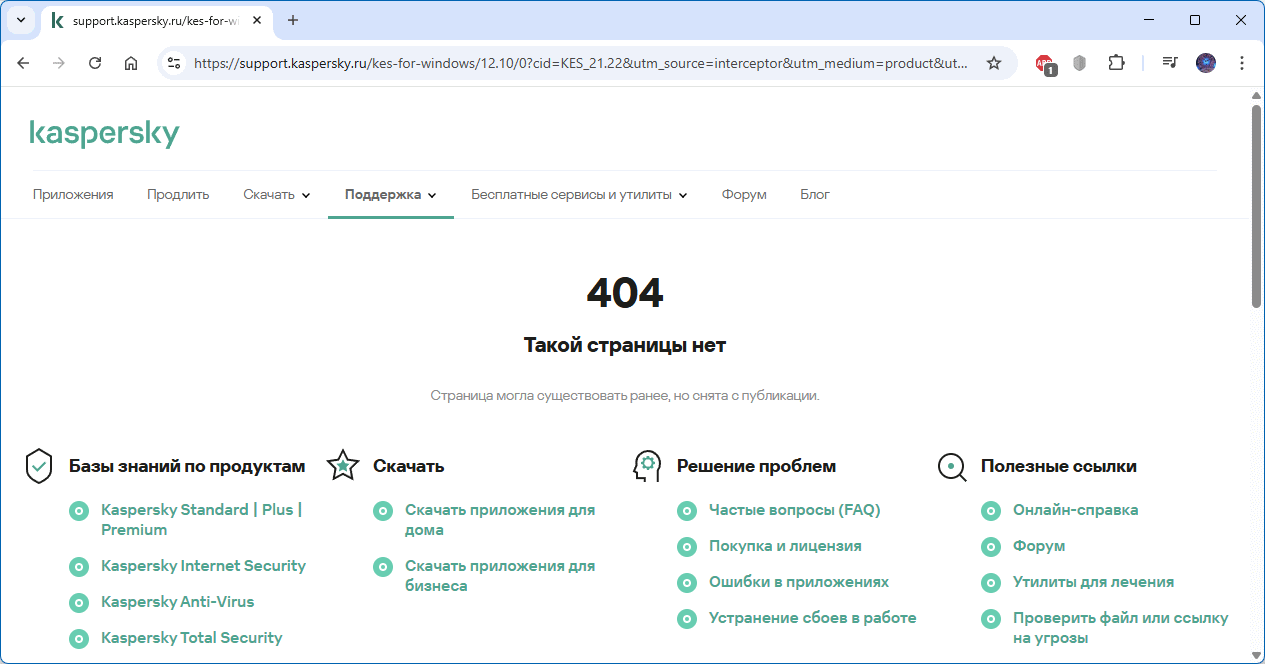Open Kaspersky Standard | Plus | Premium link
Viewport: 1265px width, 664px height.
pos(201,520)
